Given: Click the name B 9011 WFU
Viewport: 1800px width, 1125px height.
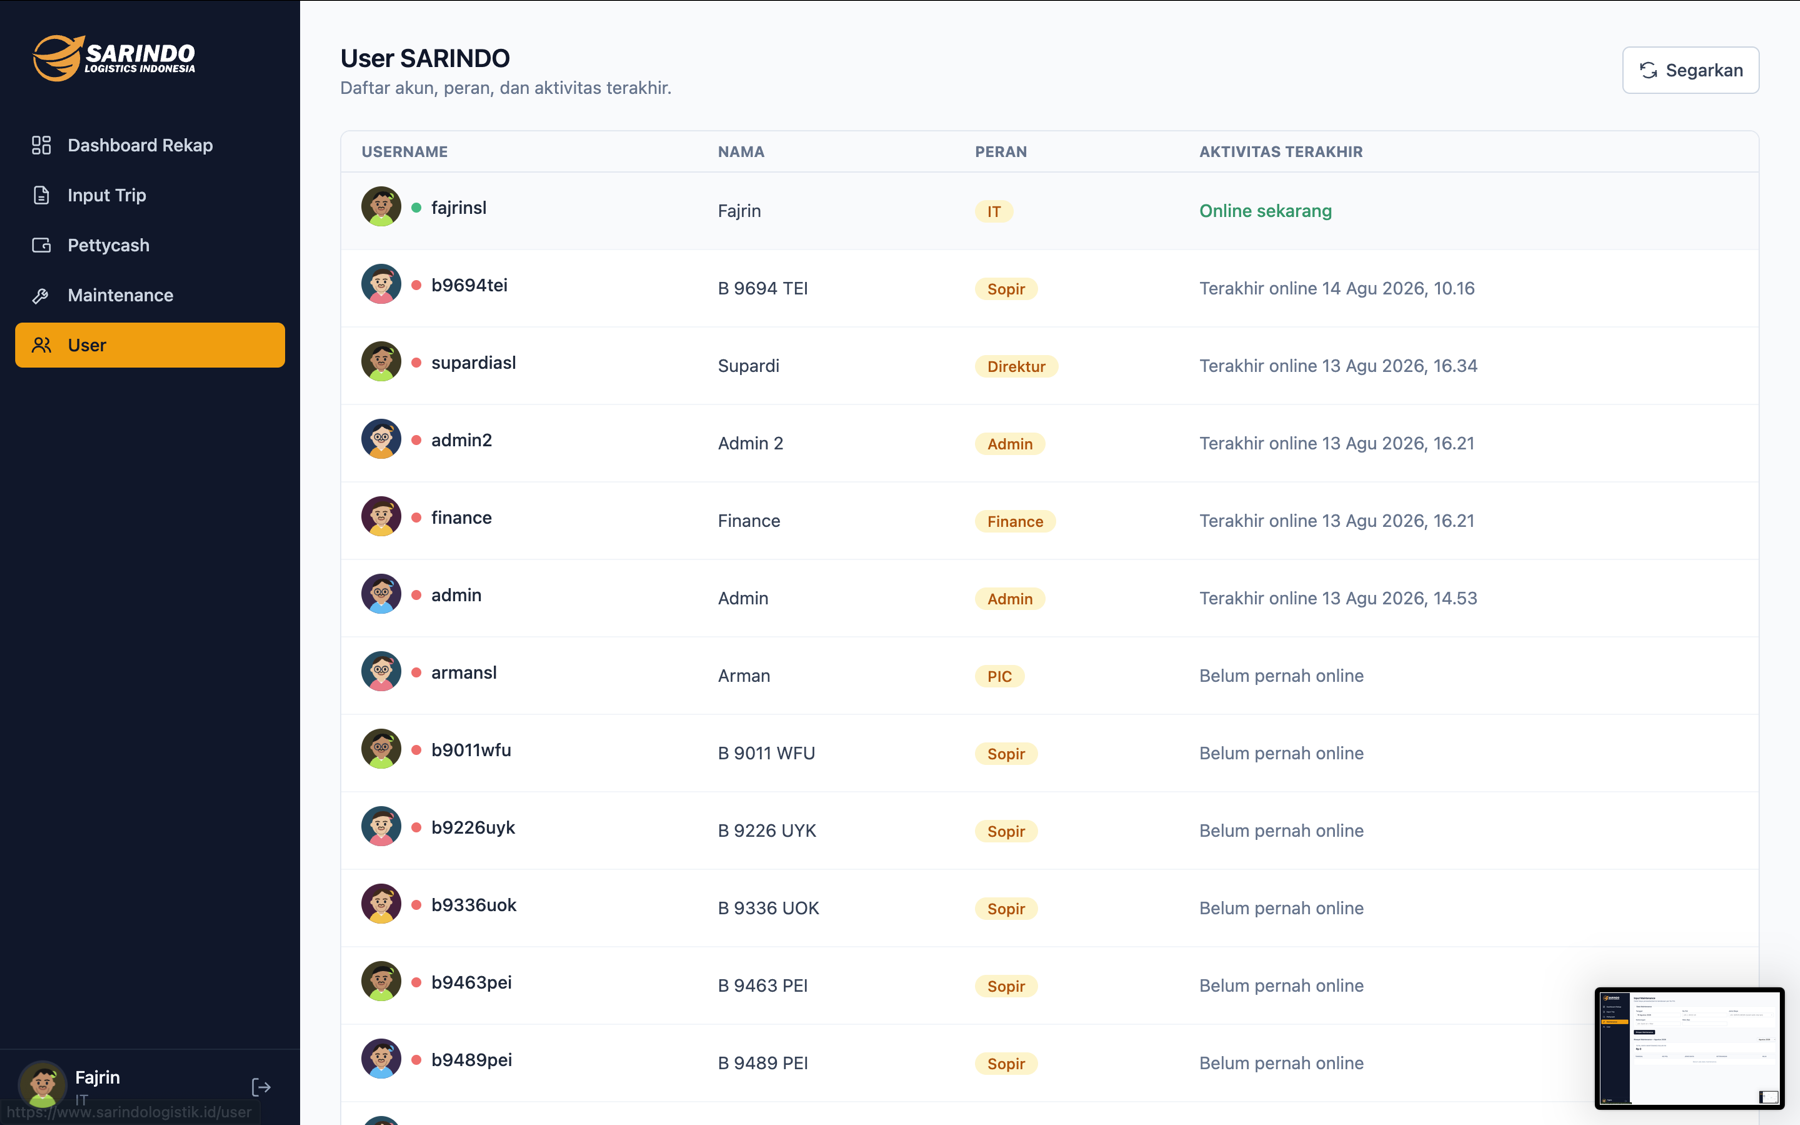Looking at the screenshot, I should [x=766, y=753].
